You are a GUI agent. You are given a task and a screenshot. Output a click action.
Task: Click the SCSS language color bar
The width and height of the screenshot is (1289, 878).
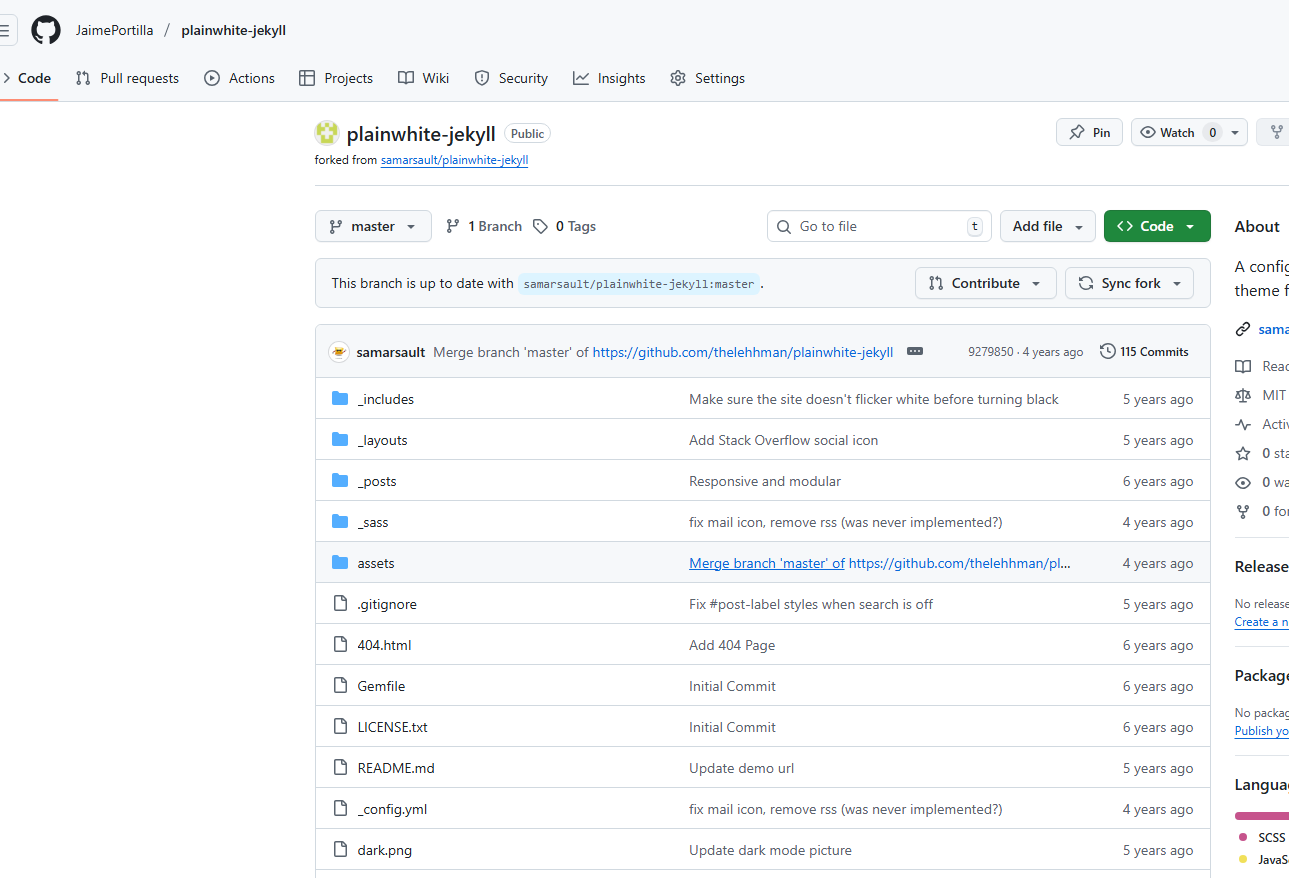[1262, 816]
